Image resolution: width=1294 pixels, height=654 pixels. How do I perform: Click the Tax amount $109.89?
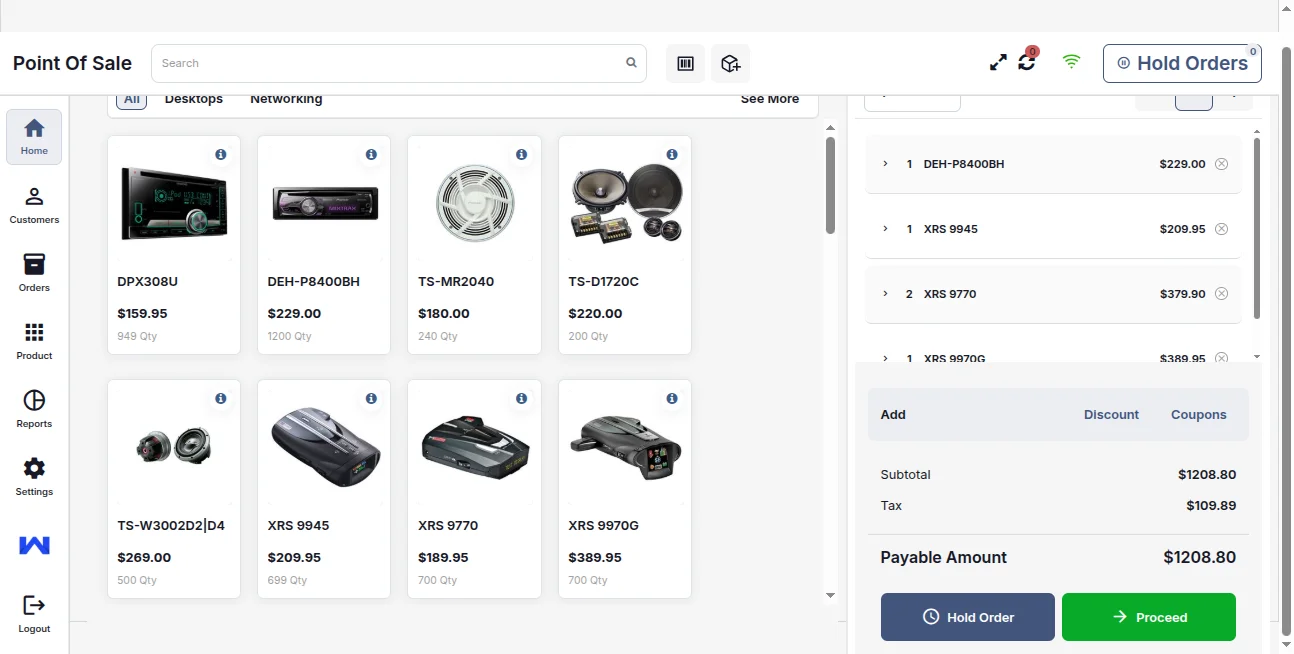[x=1211, y=506]
